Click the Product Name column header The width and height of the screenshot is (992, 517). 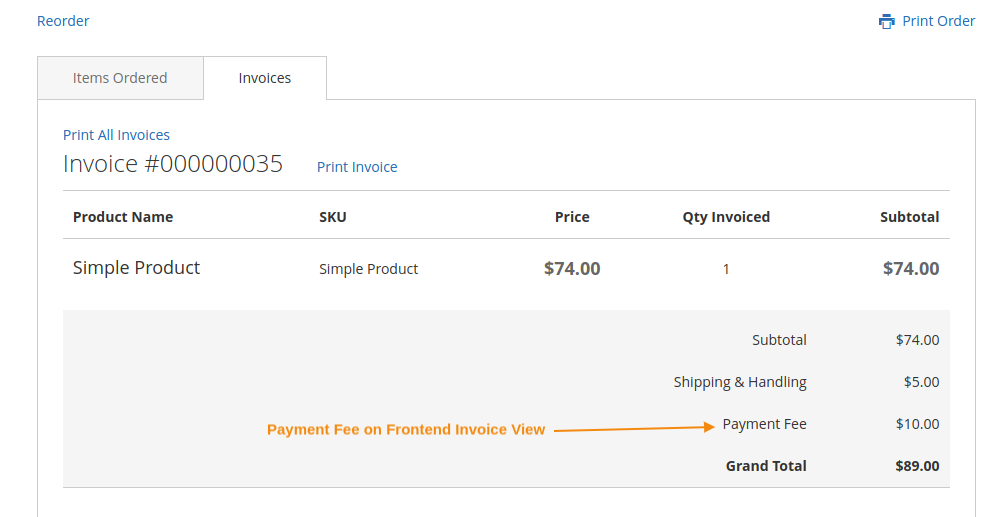(123, 217)
